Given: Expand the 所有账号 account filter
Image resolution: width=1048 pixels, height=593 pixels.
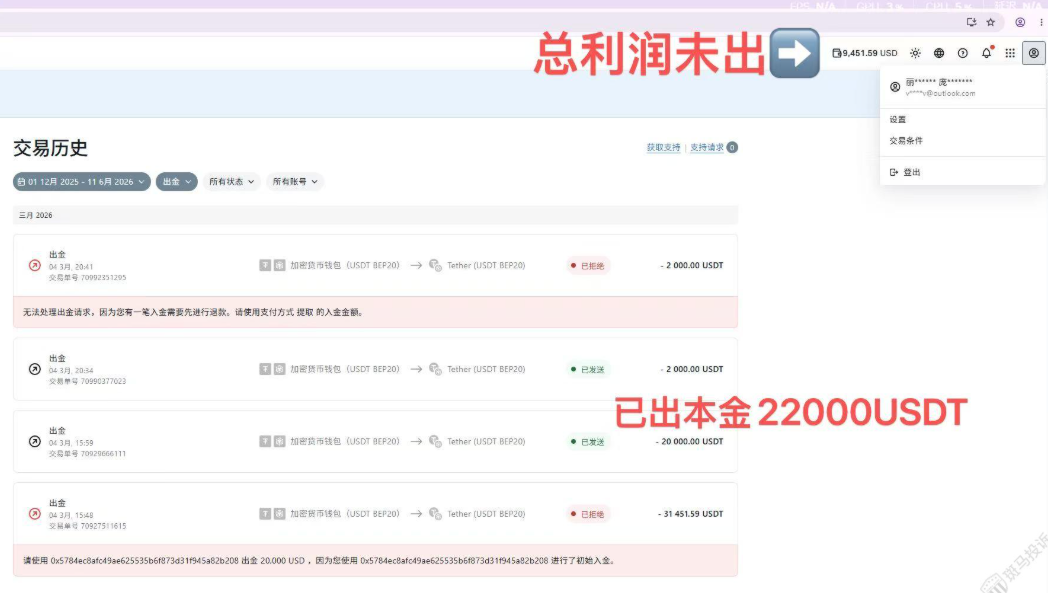Looking at the screenshot, I should tap(295, 182).
